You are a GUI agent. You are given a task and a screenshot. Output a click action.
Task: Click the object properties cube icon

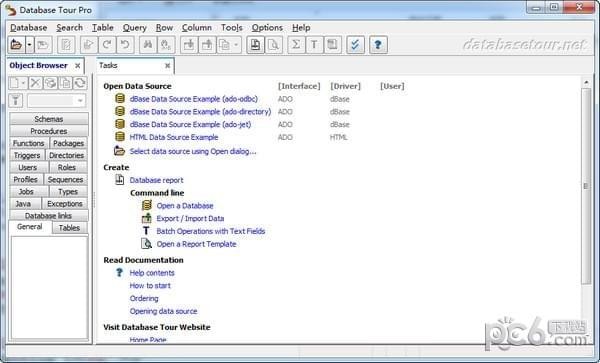coord(50,83)
